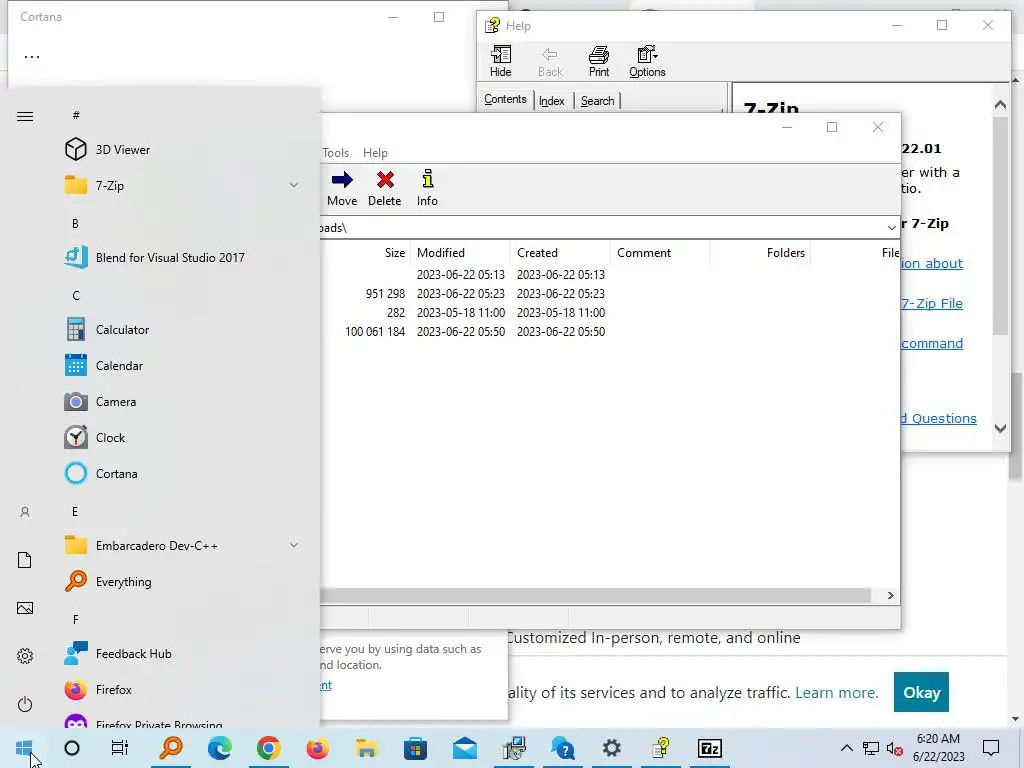Open 7-Zip address path dropdown

891,227
